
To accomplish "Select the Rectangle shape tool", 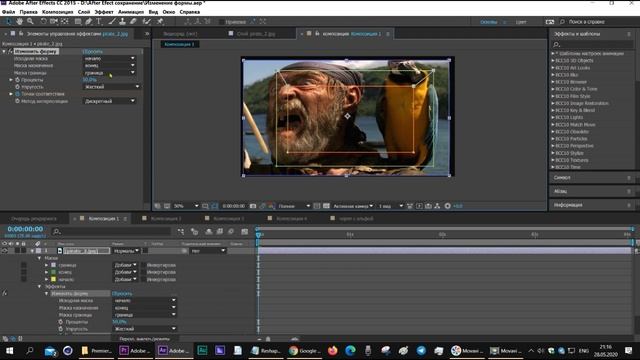I will [78, 22].
